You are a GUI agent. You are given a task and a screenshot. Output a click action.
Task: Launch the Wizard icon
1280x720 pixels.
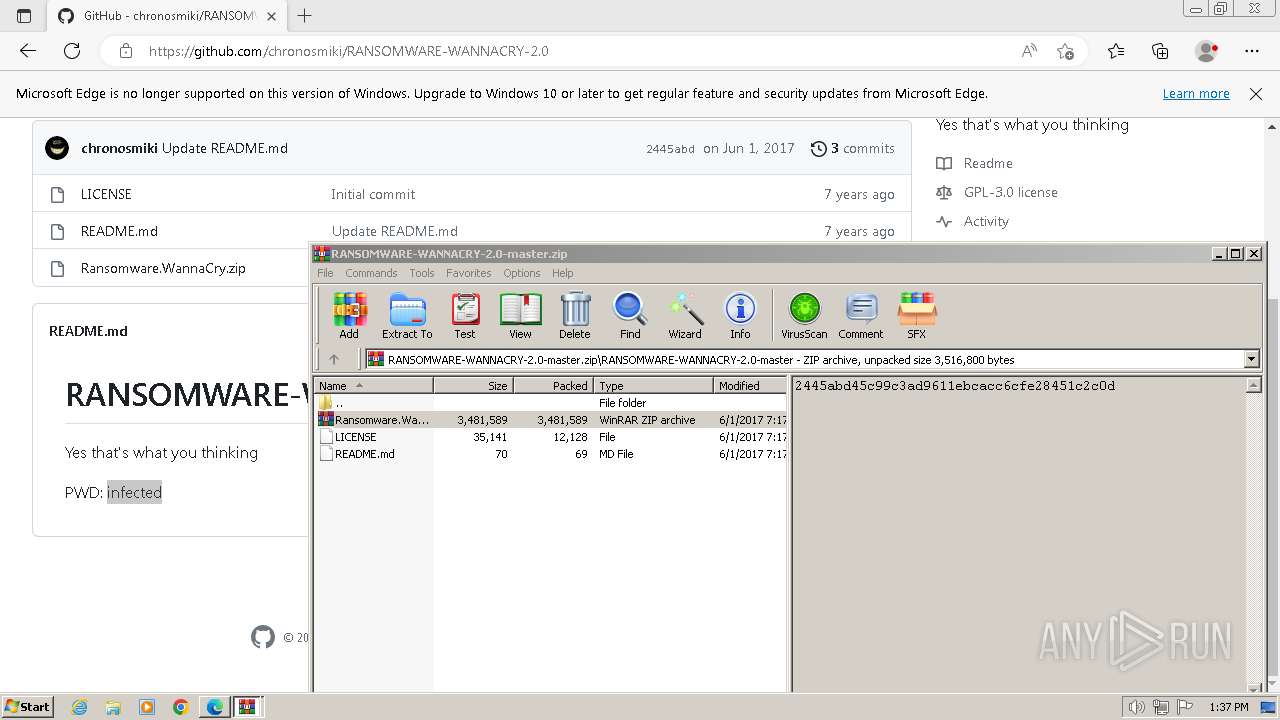685,316
